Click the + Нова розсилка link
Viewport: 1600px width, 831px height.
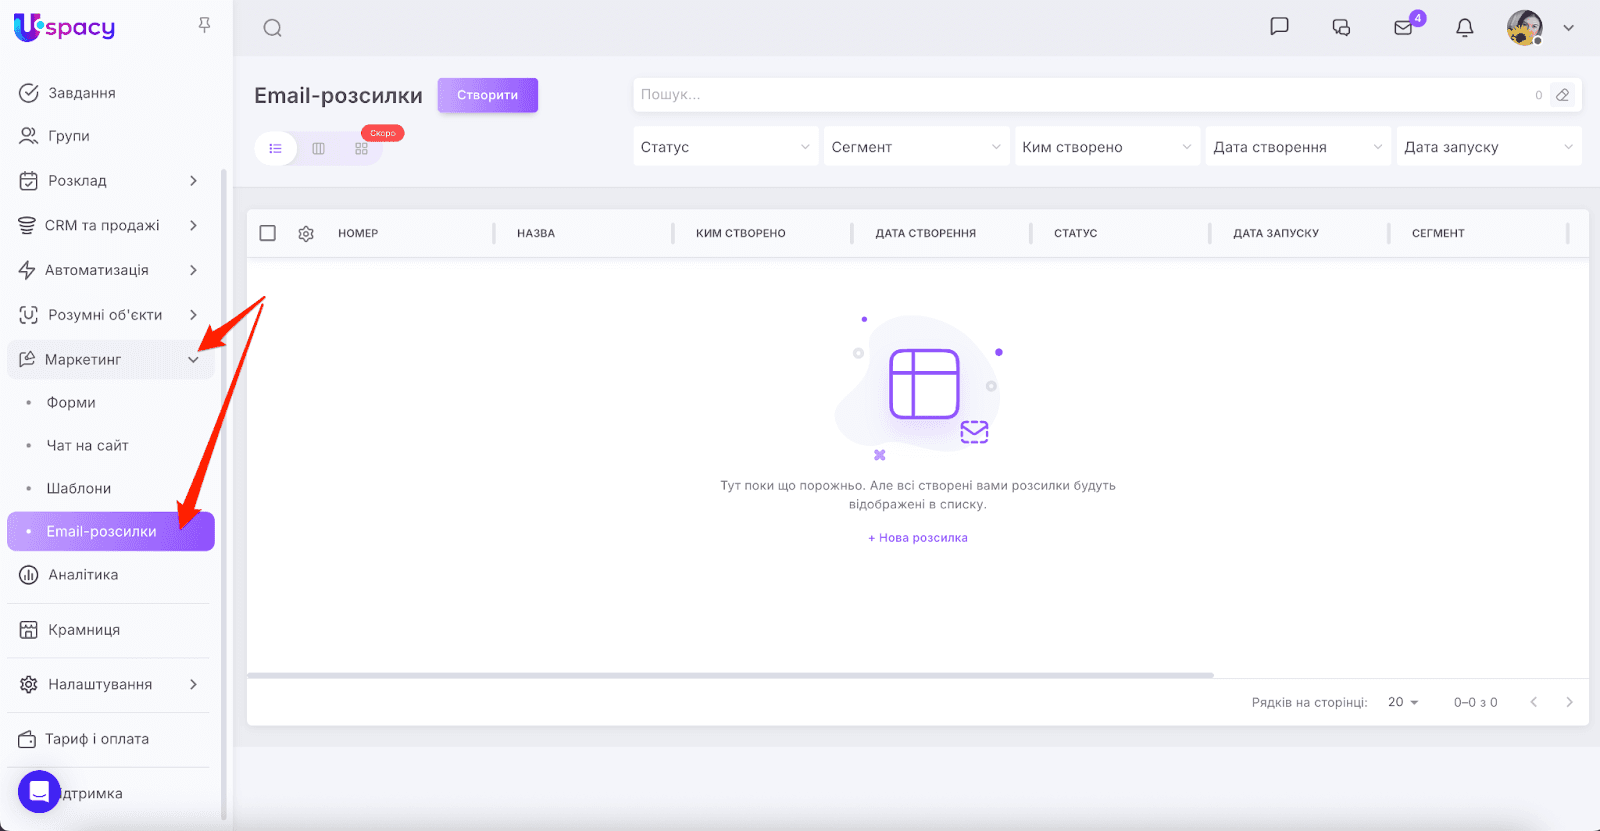(x=918, y=538)
